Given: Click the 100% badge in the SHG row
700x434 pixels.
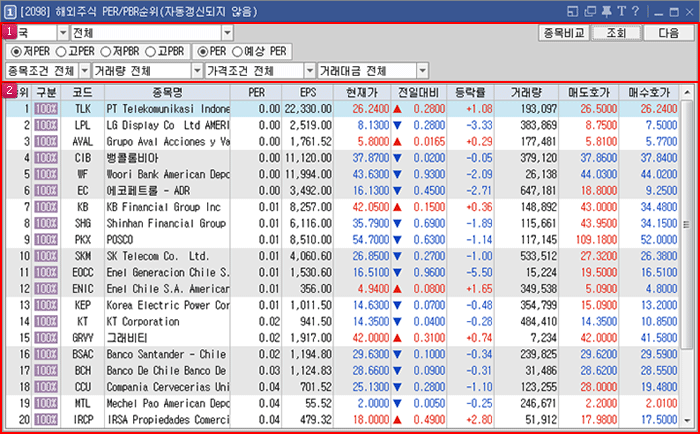Looking at the screenshot, I should tap(46, 223).
